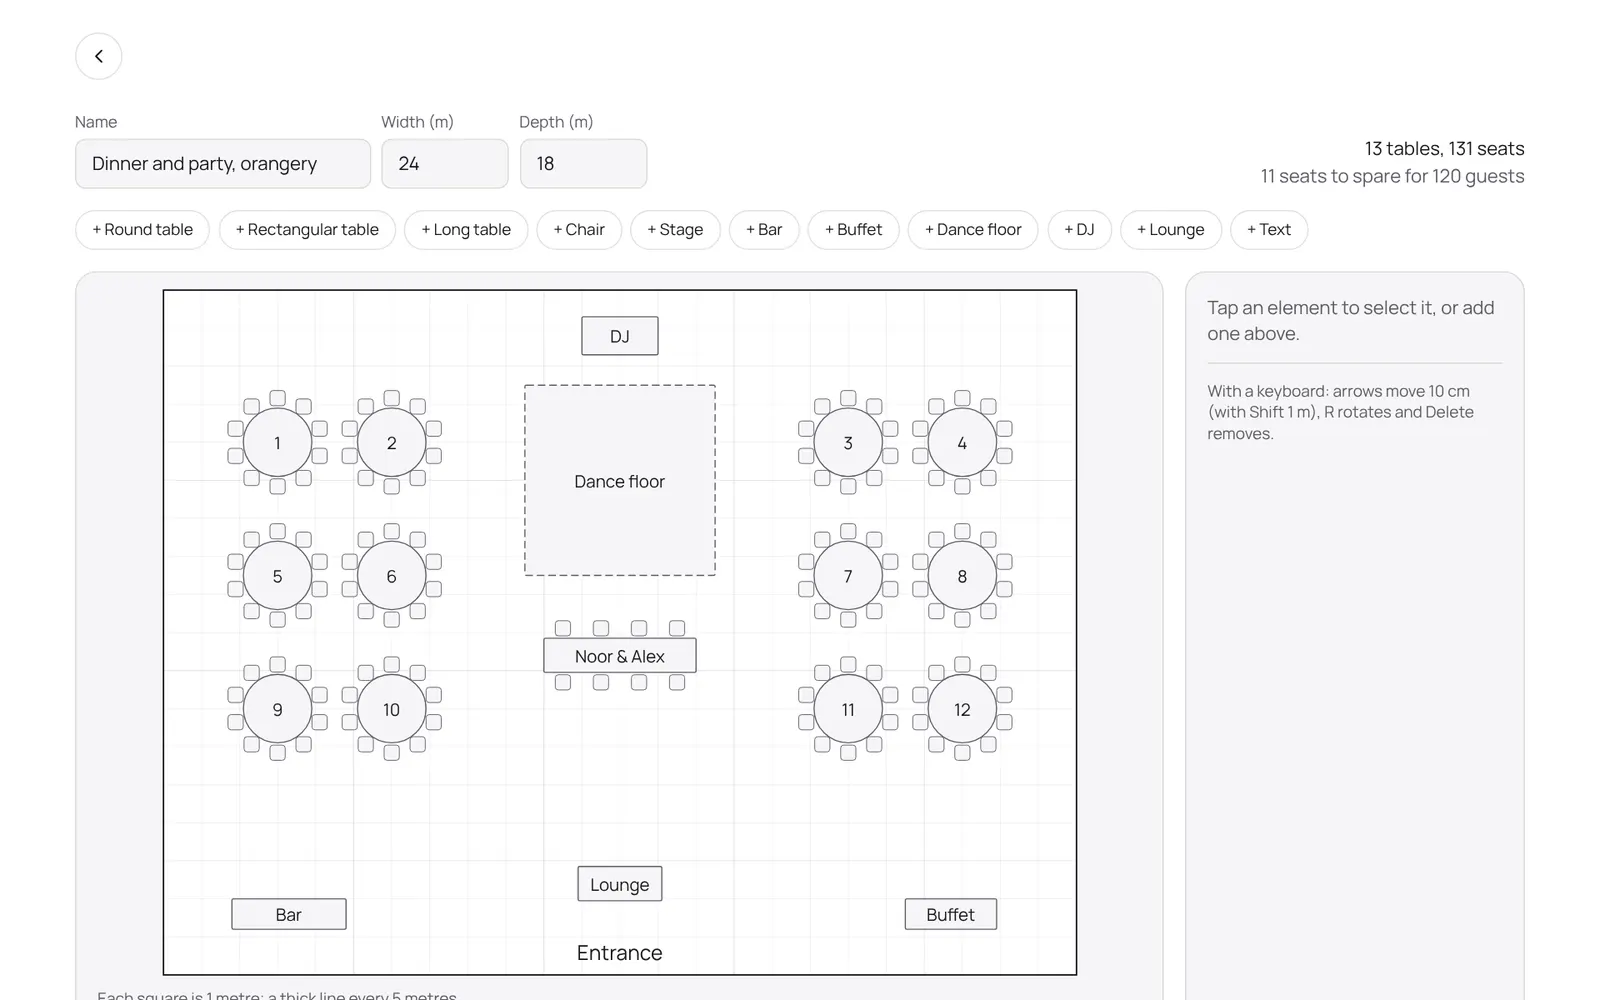
Task: Select the Noor & Alex head table
Action: point(620,656)
